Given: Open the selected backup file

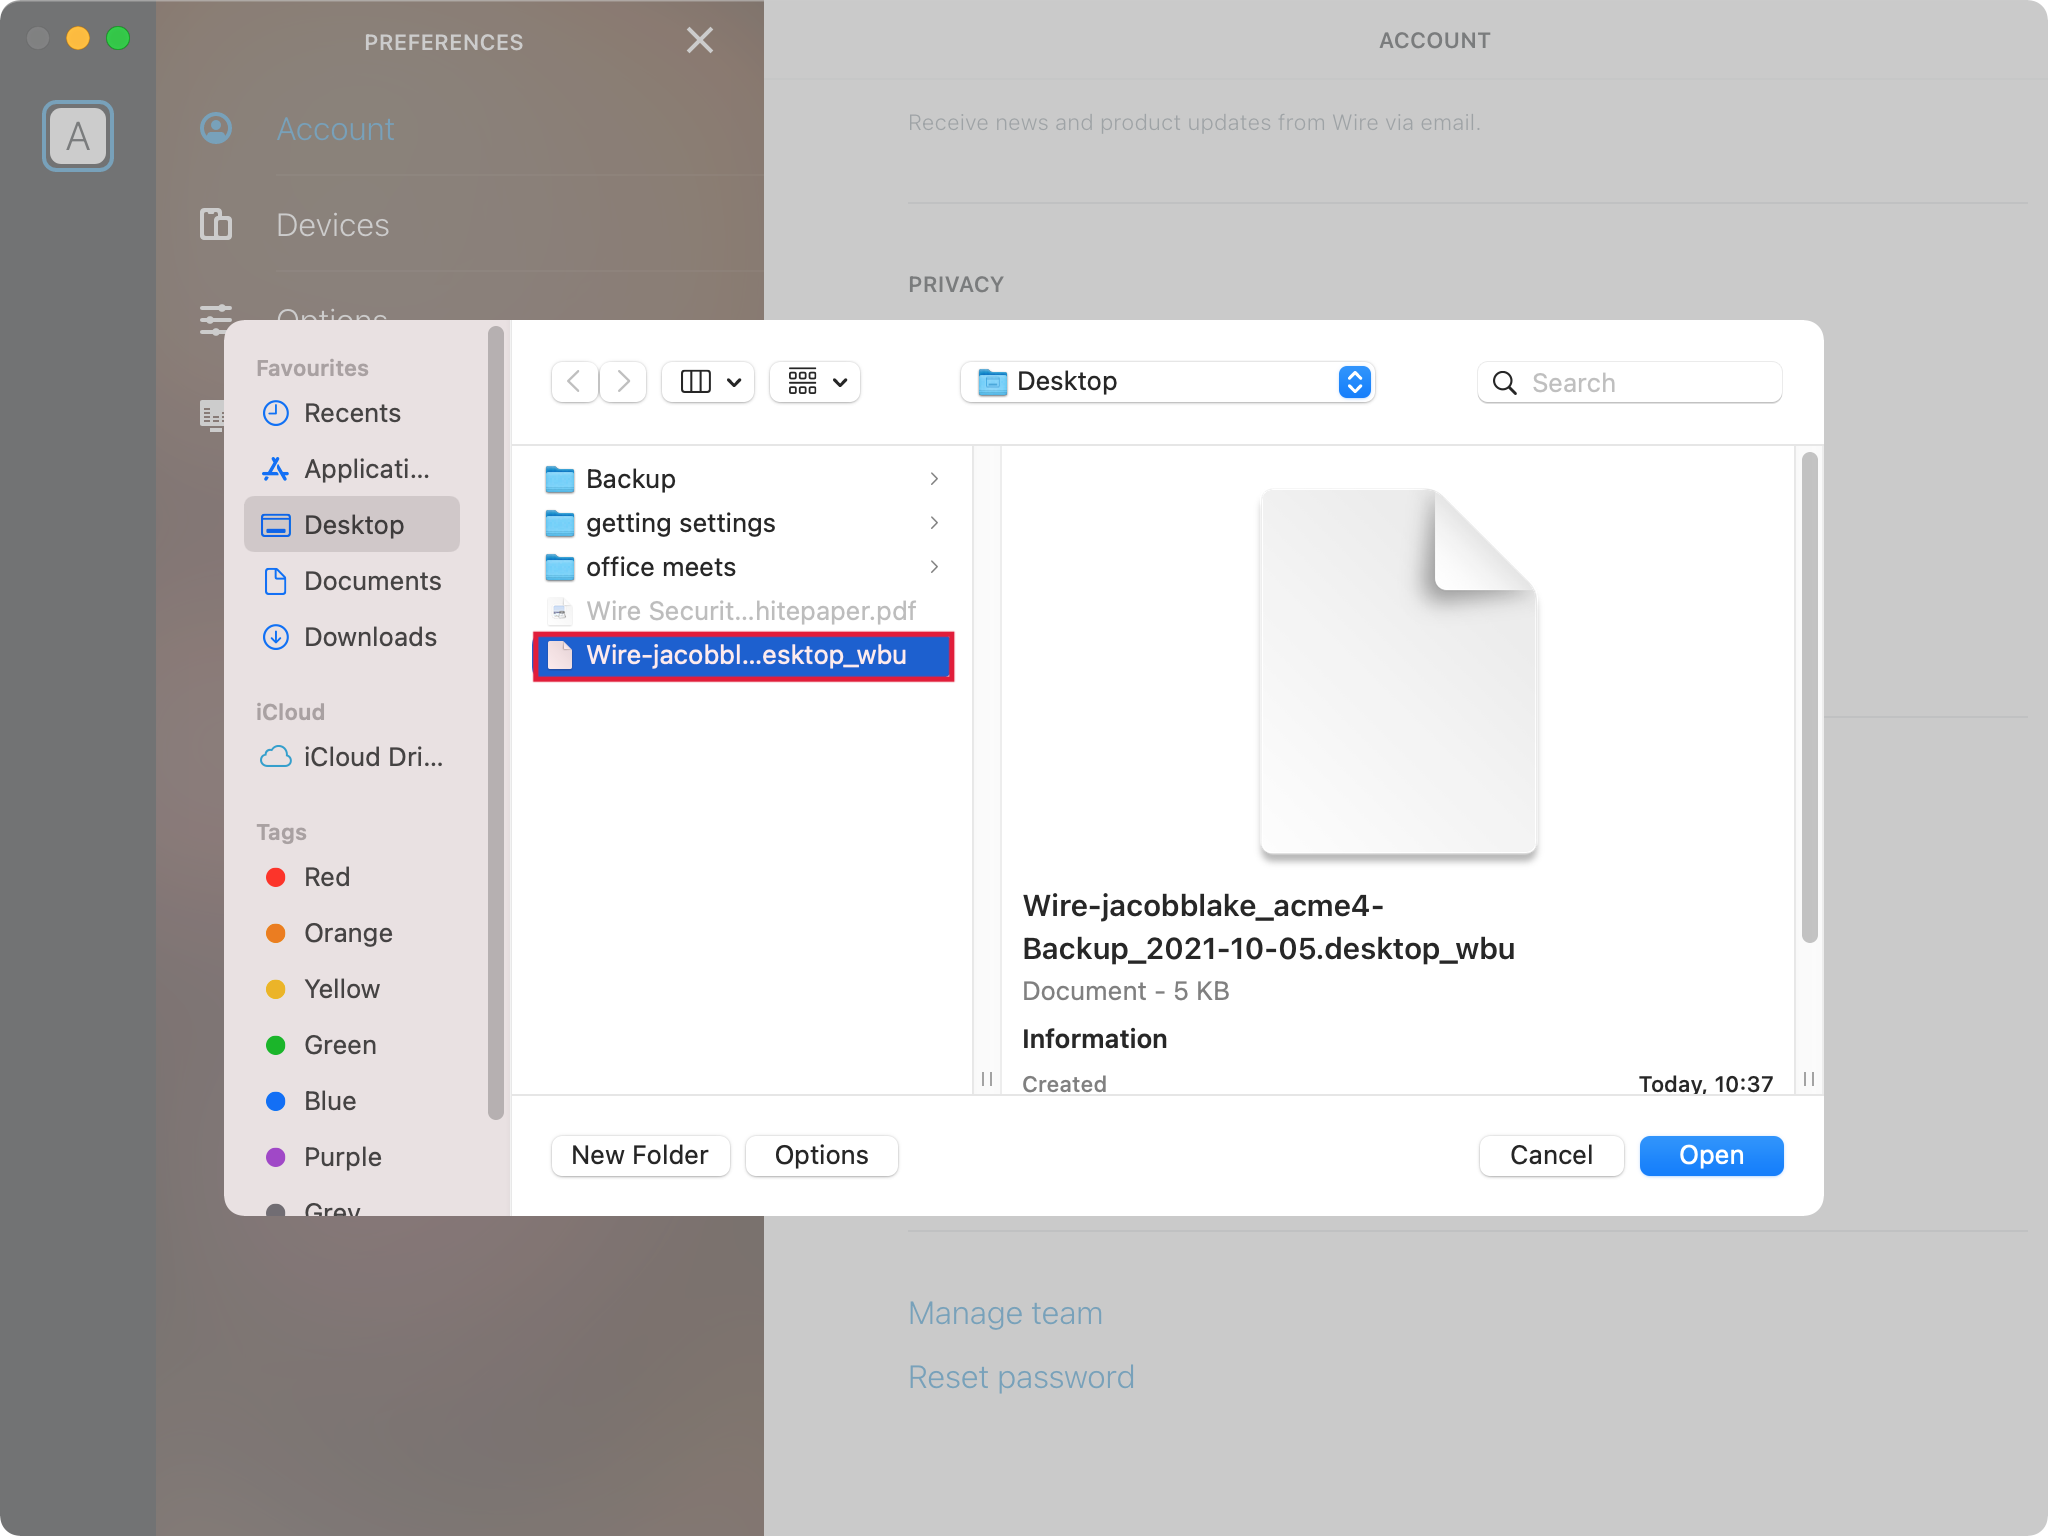Looking at the screenshot, I should (1711, 1156).
